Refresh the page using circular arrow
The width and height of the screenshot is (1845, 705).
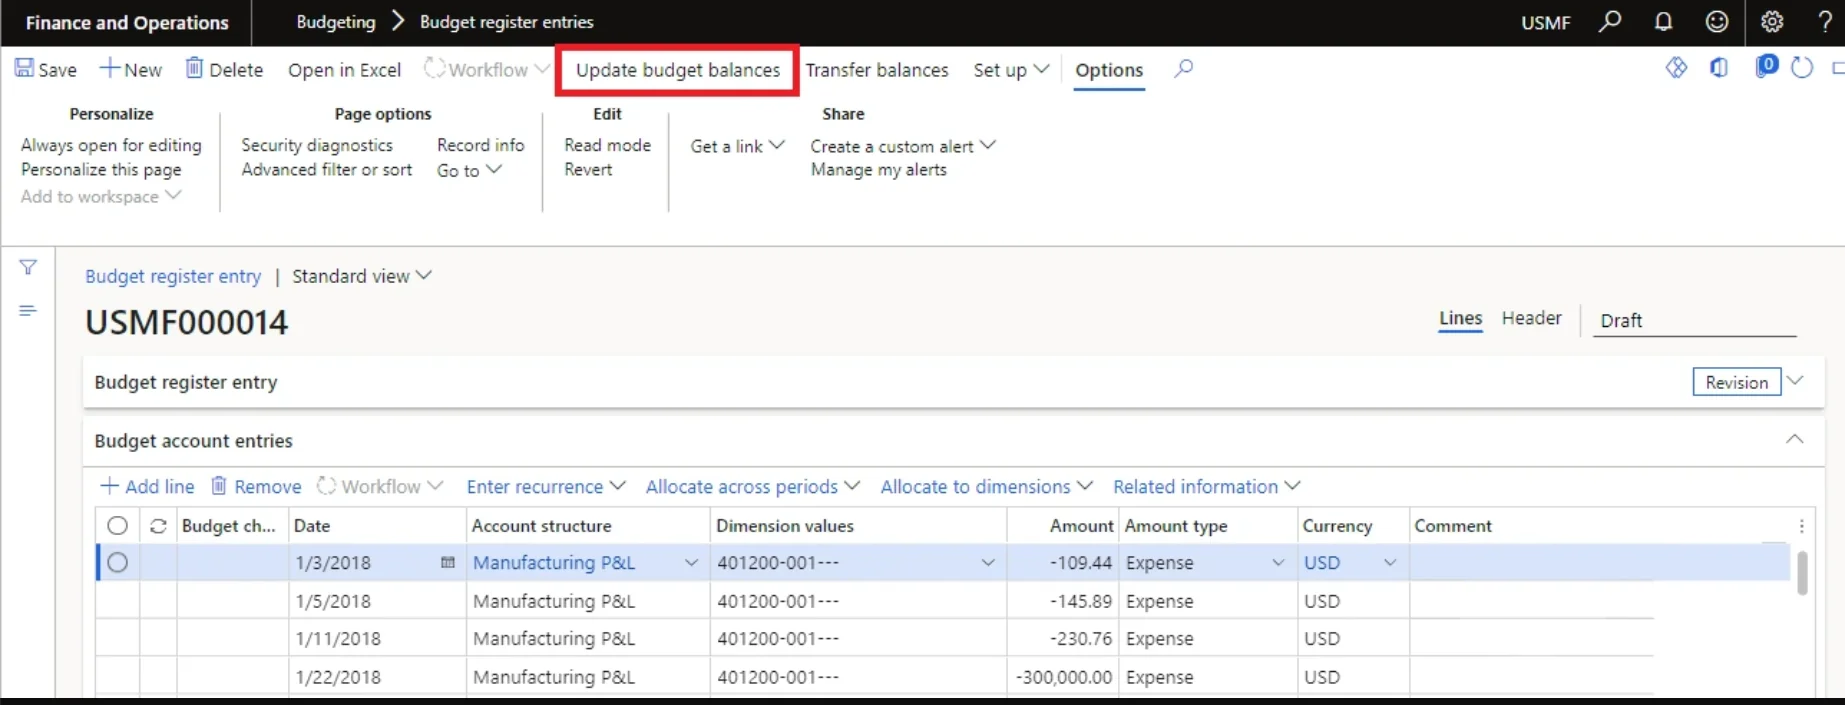tap(1802, 68)
